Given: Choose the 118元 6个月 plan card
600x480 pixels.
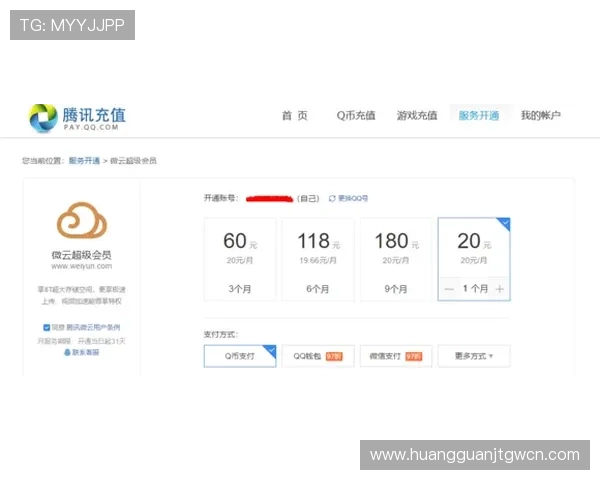Looking at the screenshot, I should pyautogui.click(x=318, y=260).
